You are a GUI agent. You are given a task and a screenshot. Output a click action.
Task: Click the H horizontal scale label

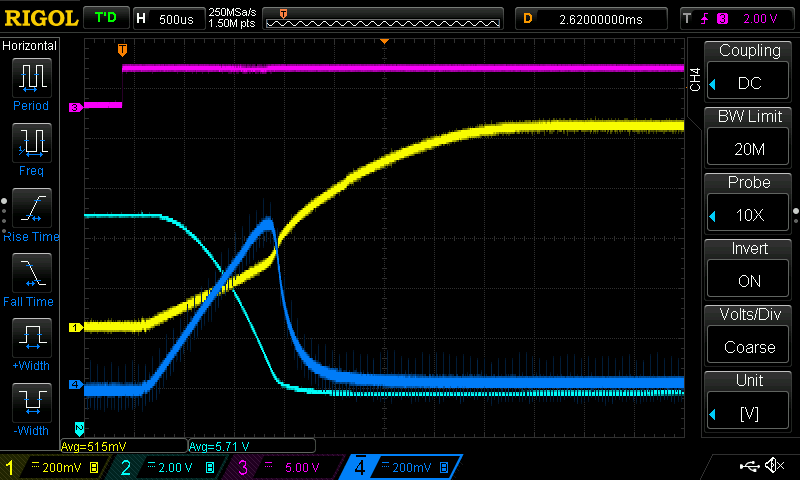click(x=141, y=19)
